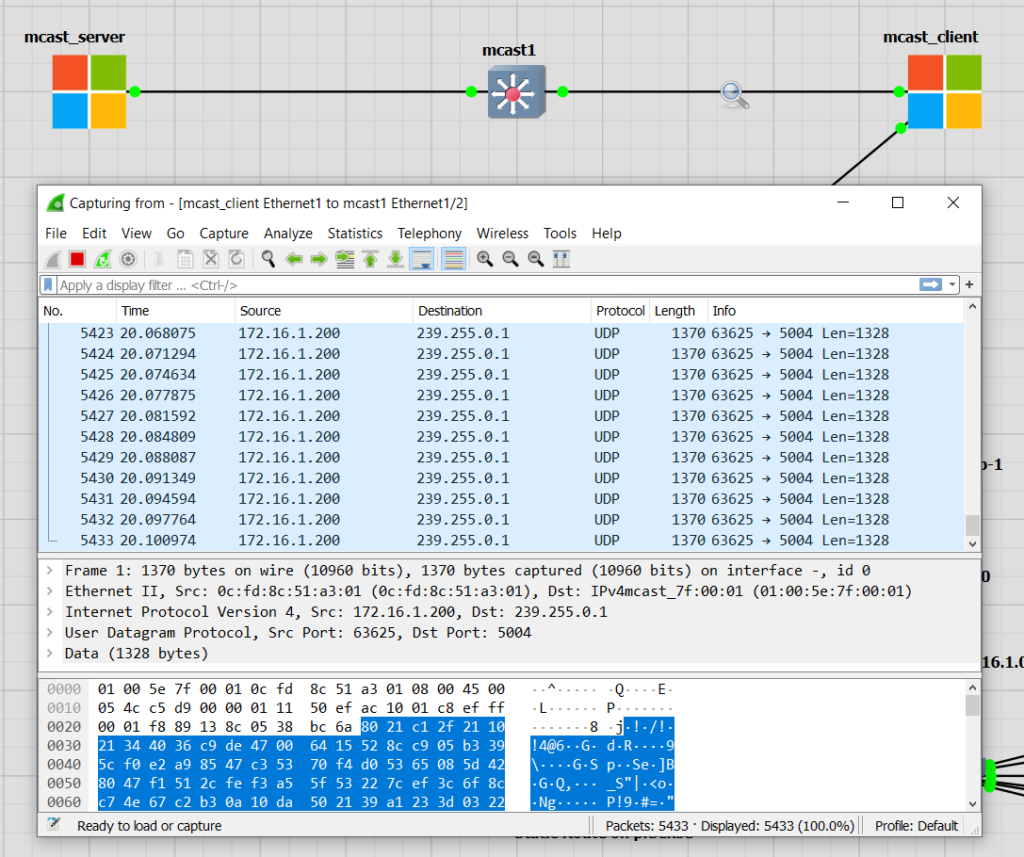This screenshot has width=1024, height=857.
Task: Click inside the display filter field
Action: point(400,284)
